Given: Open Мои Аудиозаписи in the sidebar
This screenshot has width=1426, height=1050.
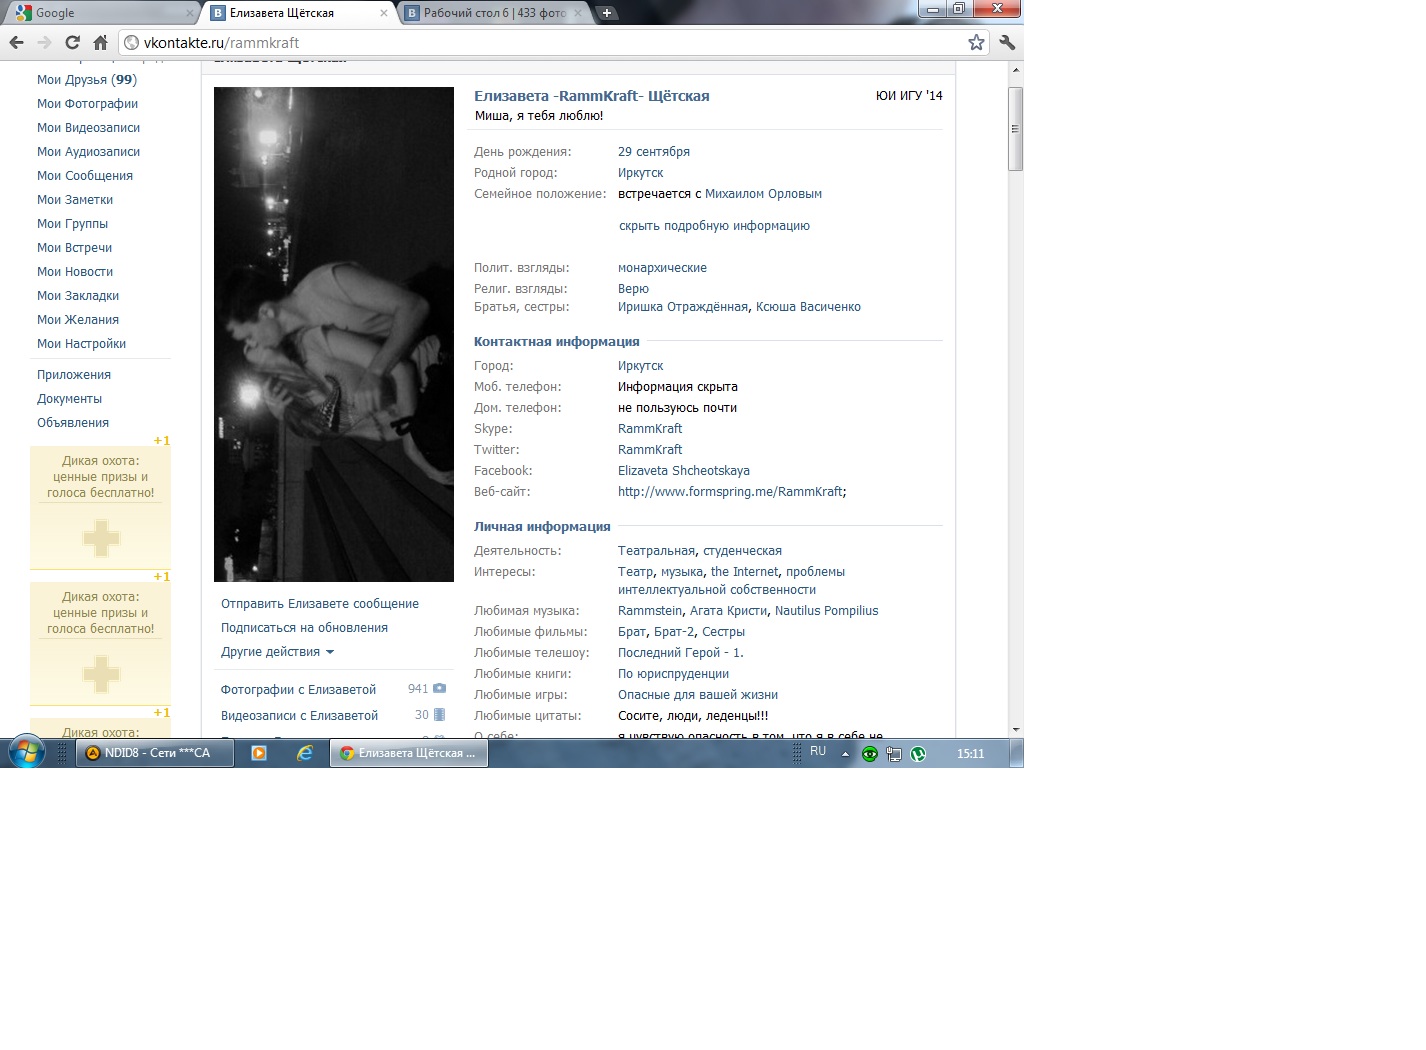Looking at the screenshot, I should pyautogui.click(x=88, y=152).
